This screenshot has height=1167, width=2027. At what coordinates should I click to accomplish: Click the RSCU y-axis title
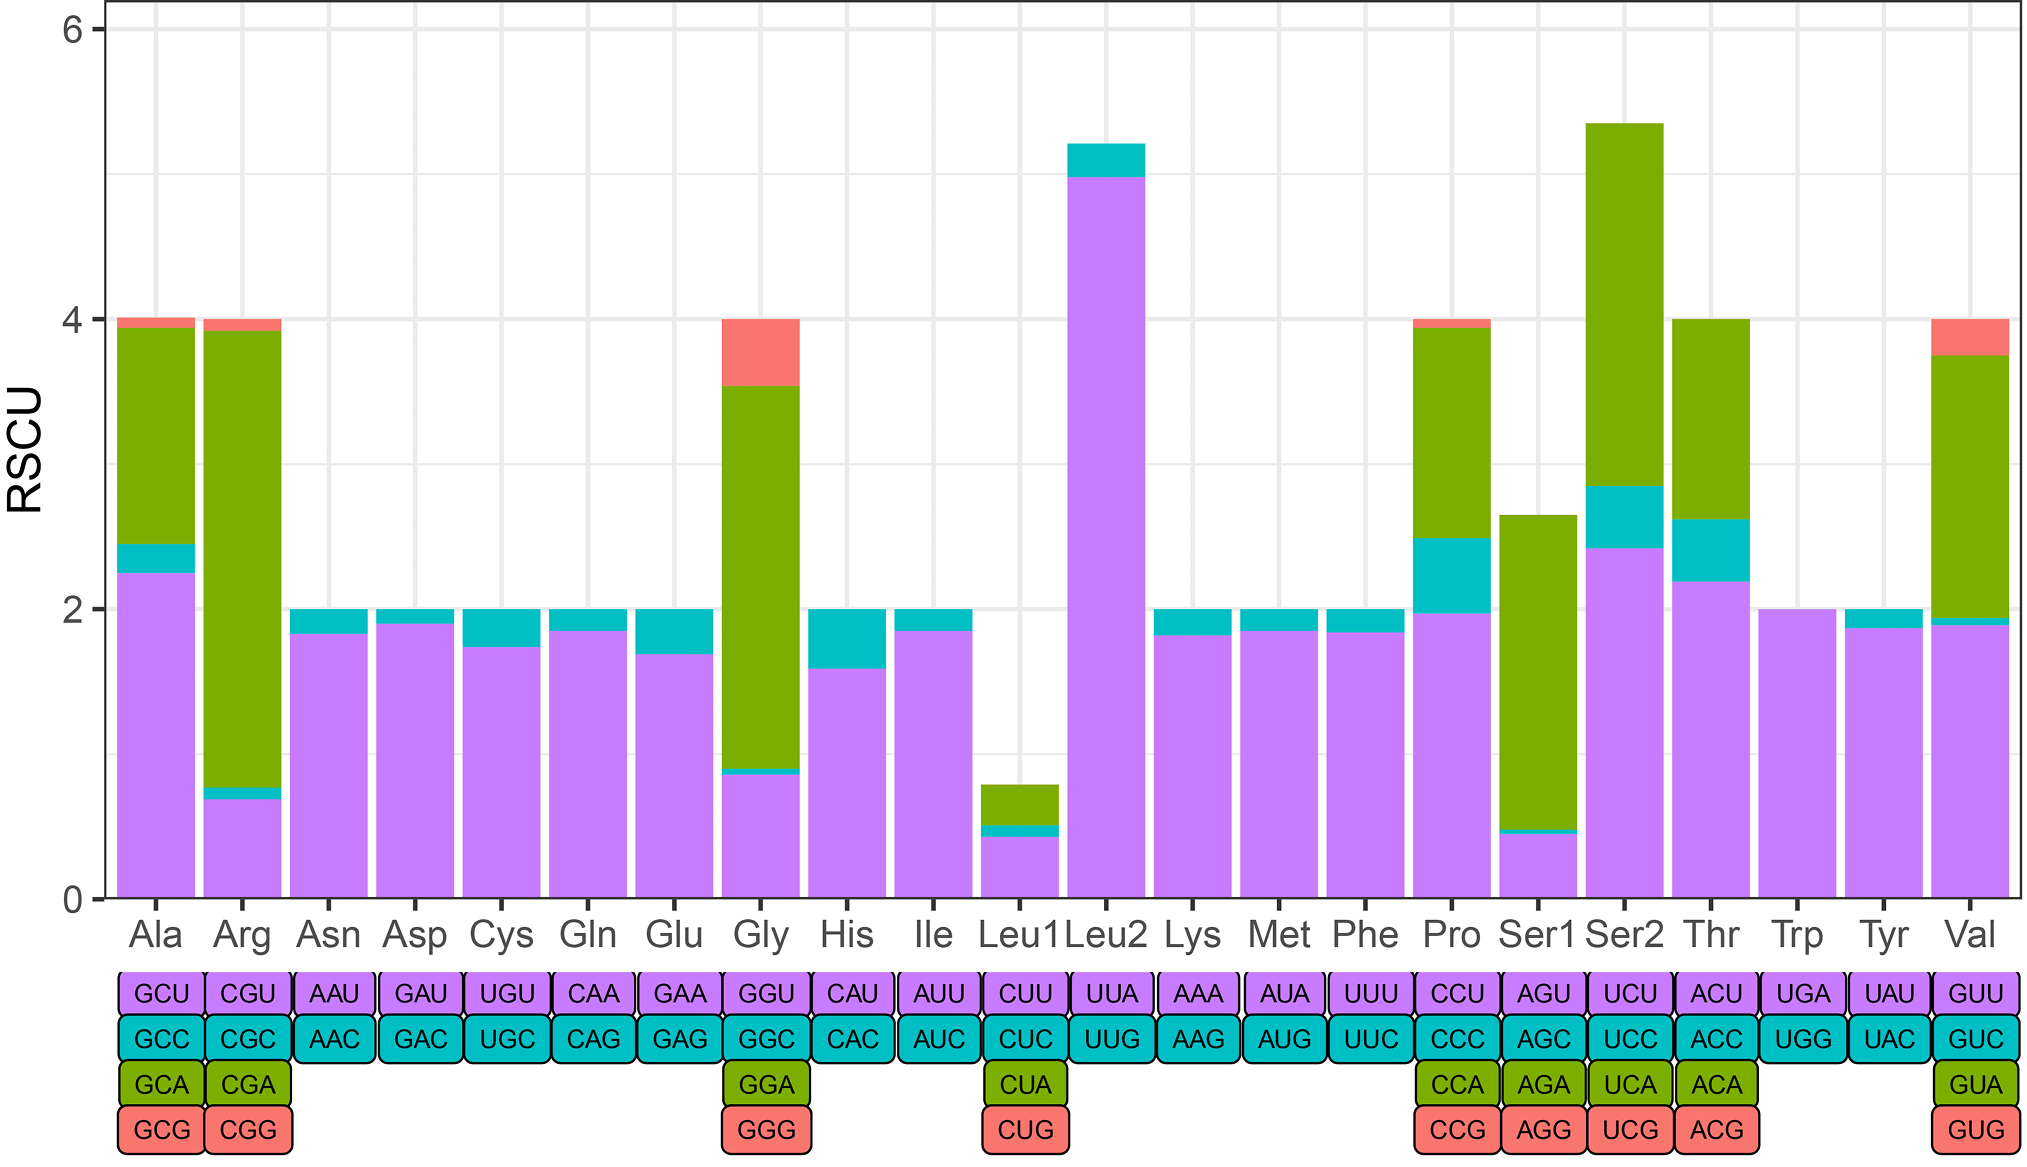24,450
